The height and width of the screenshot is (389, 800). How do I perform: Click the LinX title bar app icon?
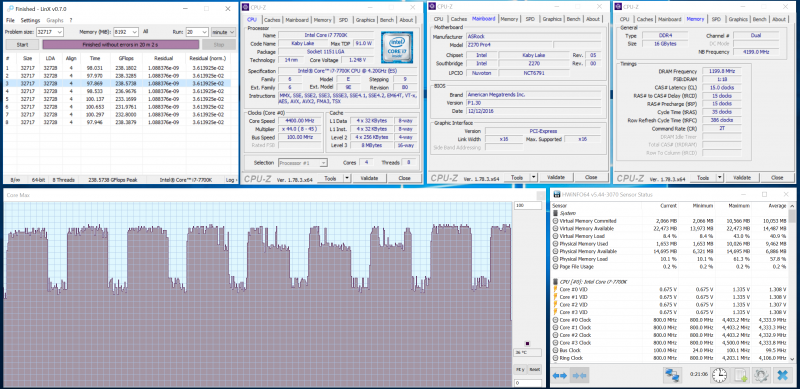click(10, 9)
